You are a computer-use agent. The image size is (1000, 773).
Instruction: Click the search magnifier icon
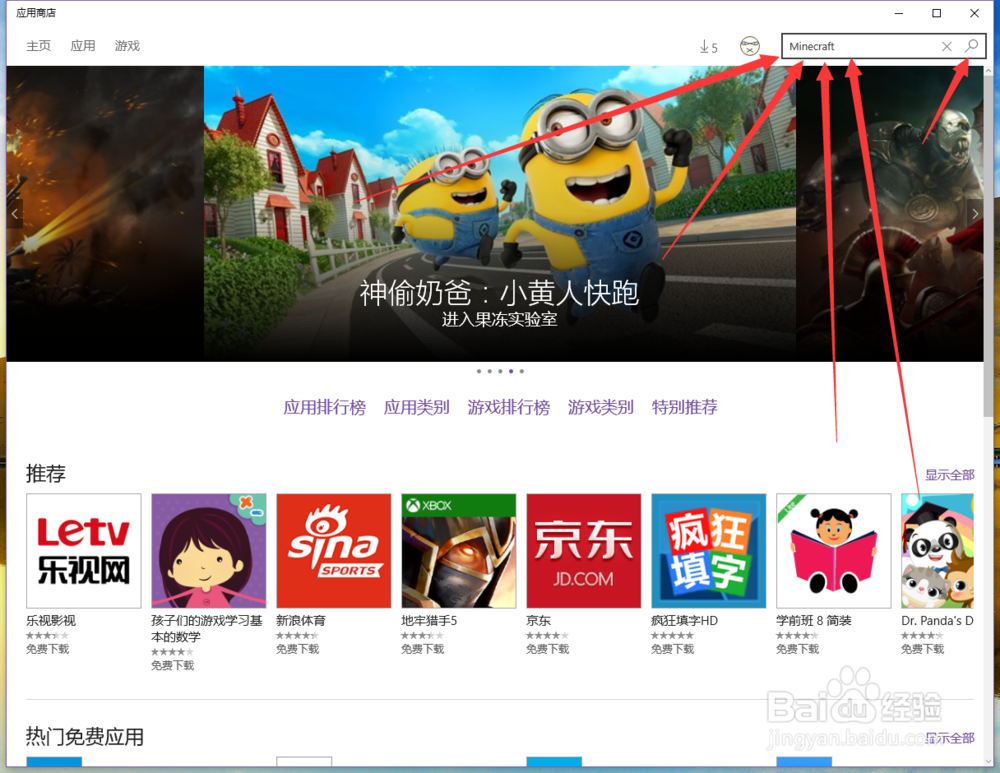(971, 46)
